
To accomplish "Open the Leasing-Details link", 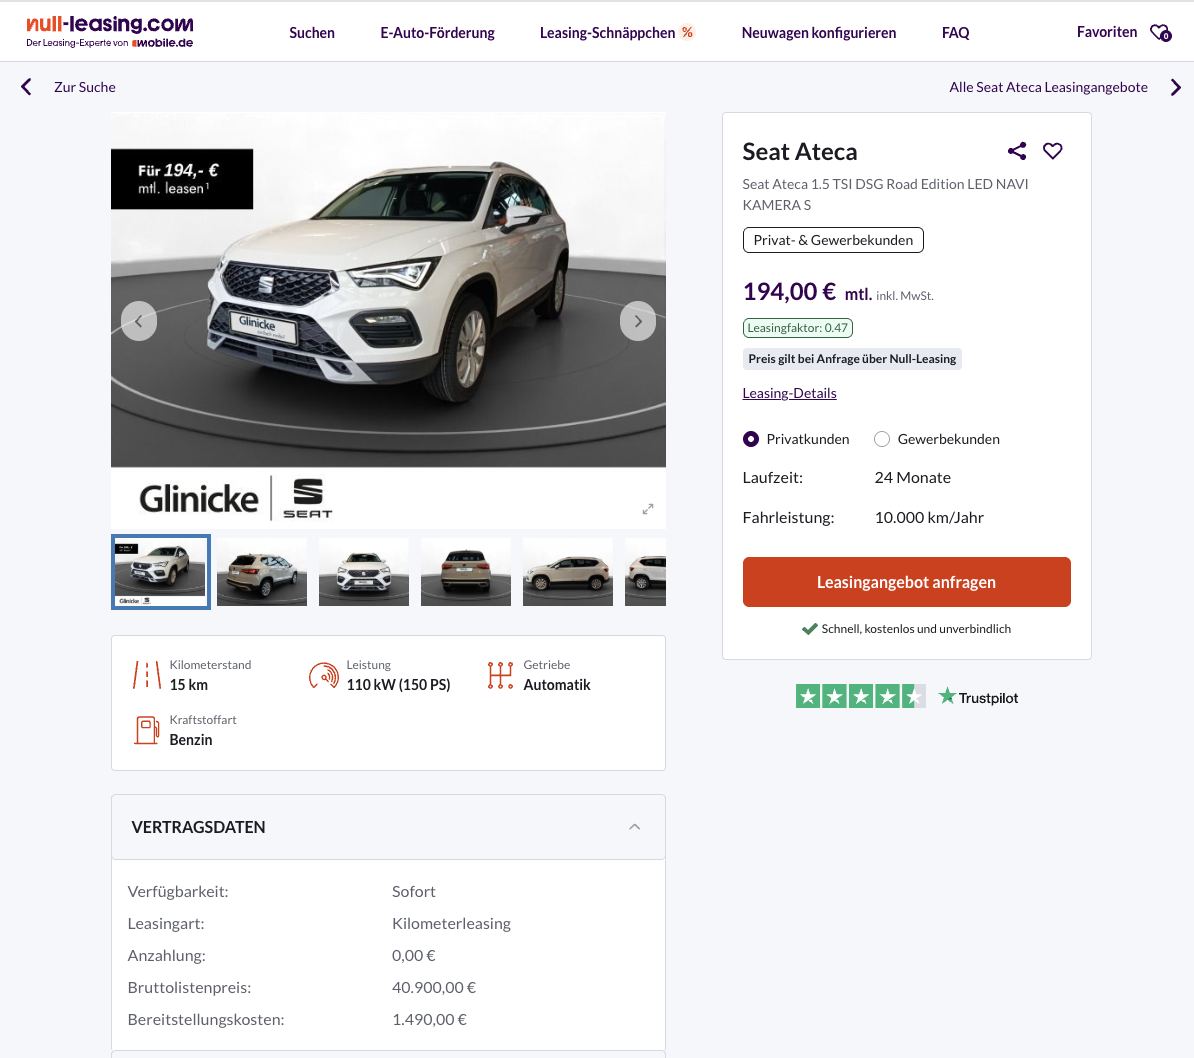I will [x=789, y=393].
